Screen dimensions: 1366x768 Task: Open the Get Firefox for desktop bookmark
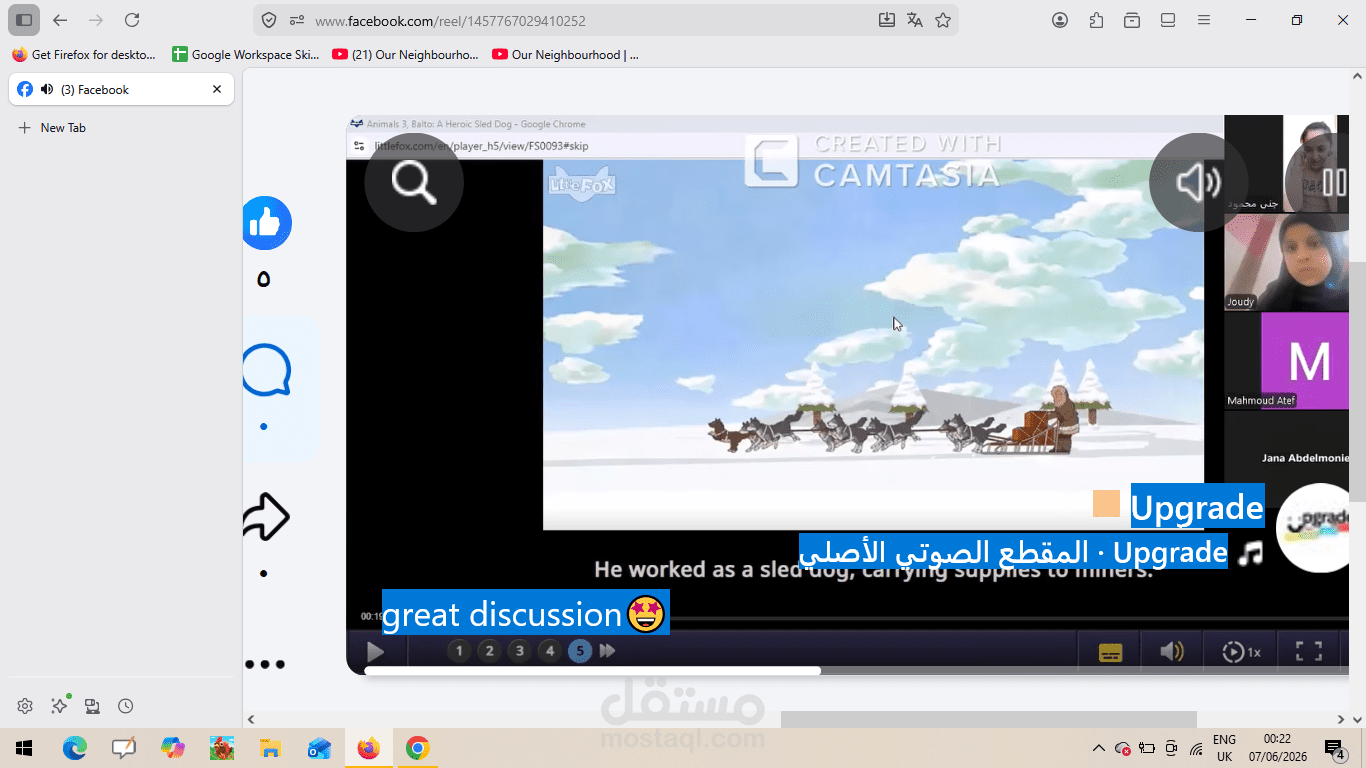pos(84,55)
